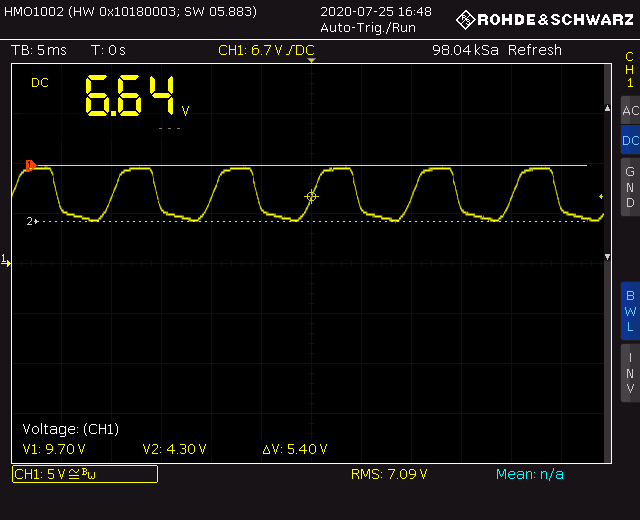The height and width of the screenshot is (520, 640).
Task: Click the HMO1002 device info text
Action: 130,11
